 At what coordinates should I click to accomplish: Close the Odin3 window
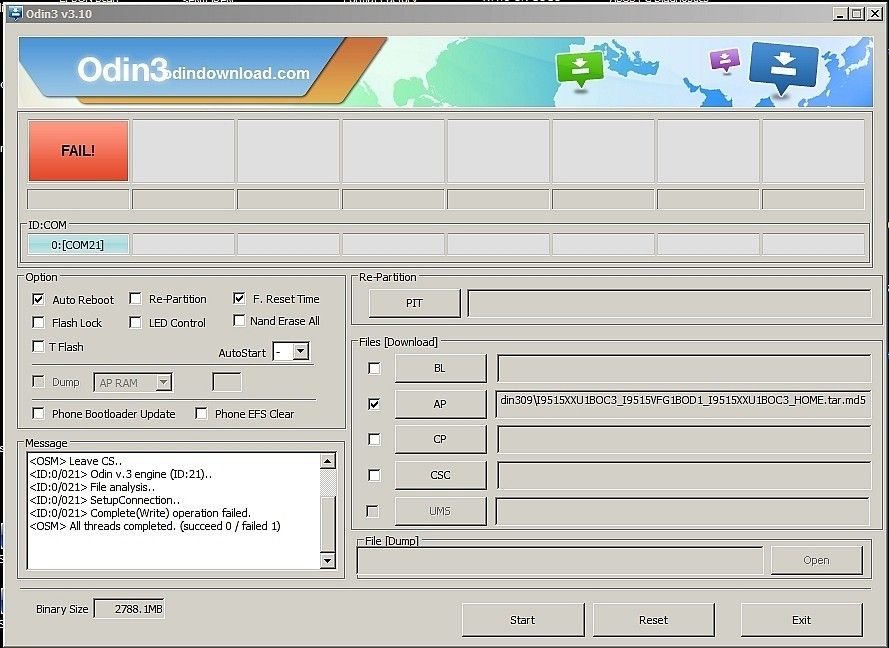[875, 13]
